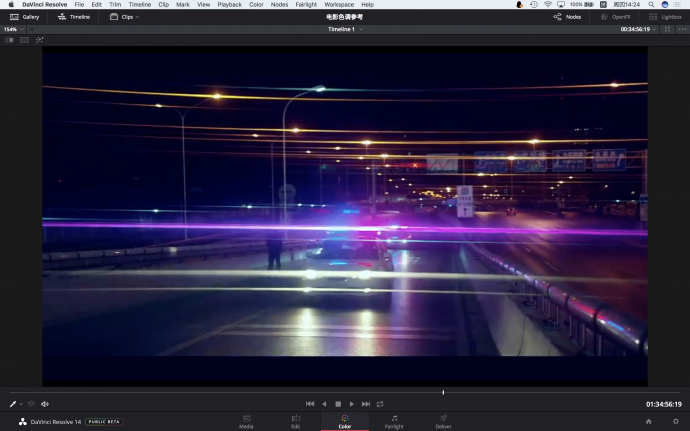Open the Nodes editor panel
Image resolution: width=690 pixels, height=431 pixels.
[567, 17]
